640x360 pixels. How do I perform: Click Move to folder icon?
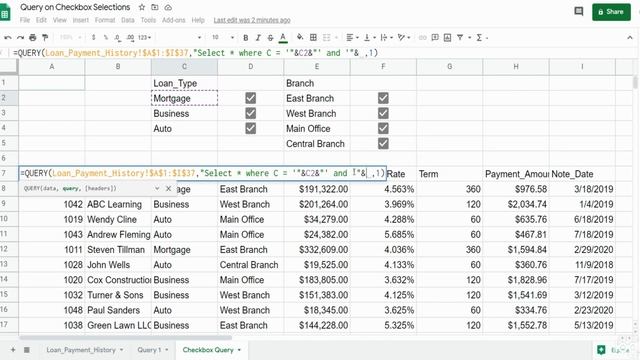coord(155,7)
